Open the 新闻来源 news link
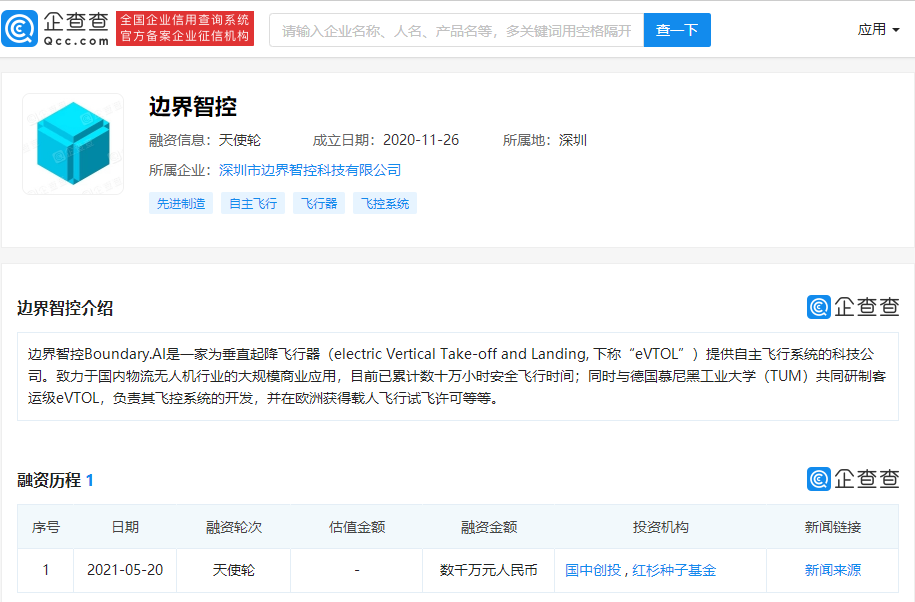Viewport: 915px width, 602px height. 832,570
